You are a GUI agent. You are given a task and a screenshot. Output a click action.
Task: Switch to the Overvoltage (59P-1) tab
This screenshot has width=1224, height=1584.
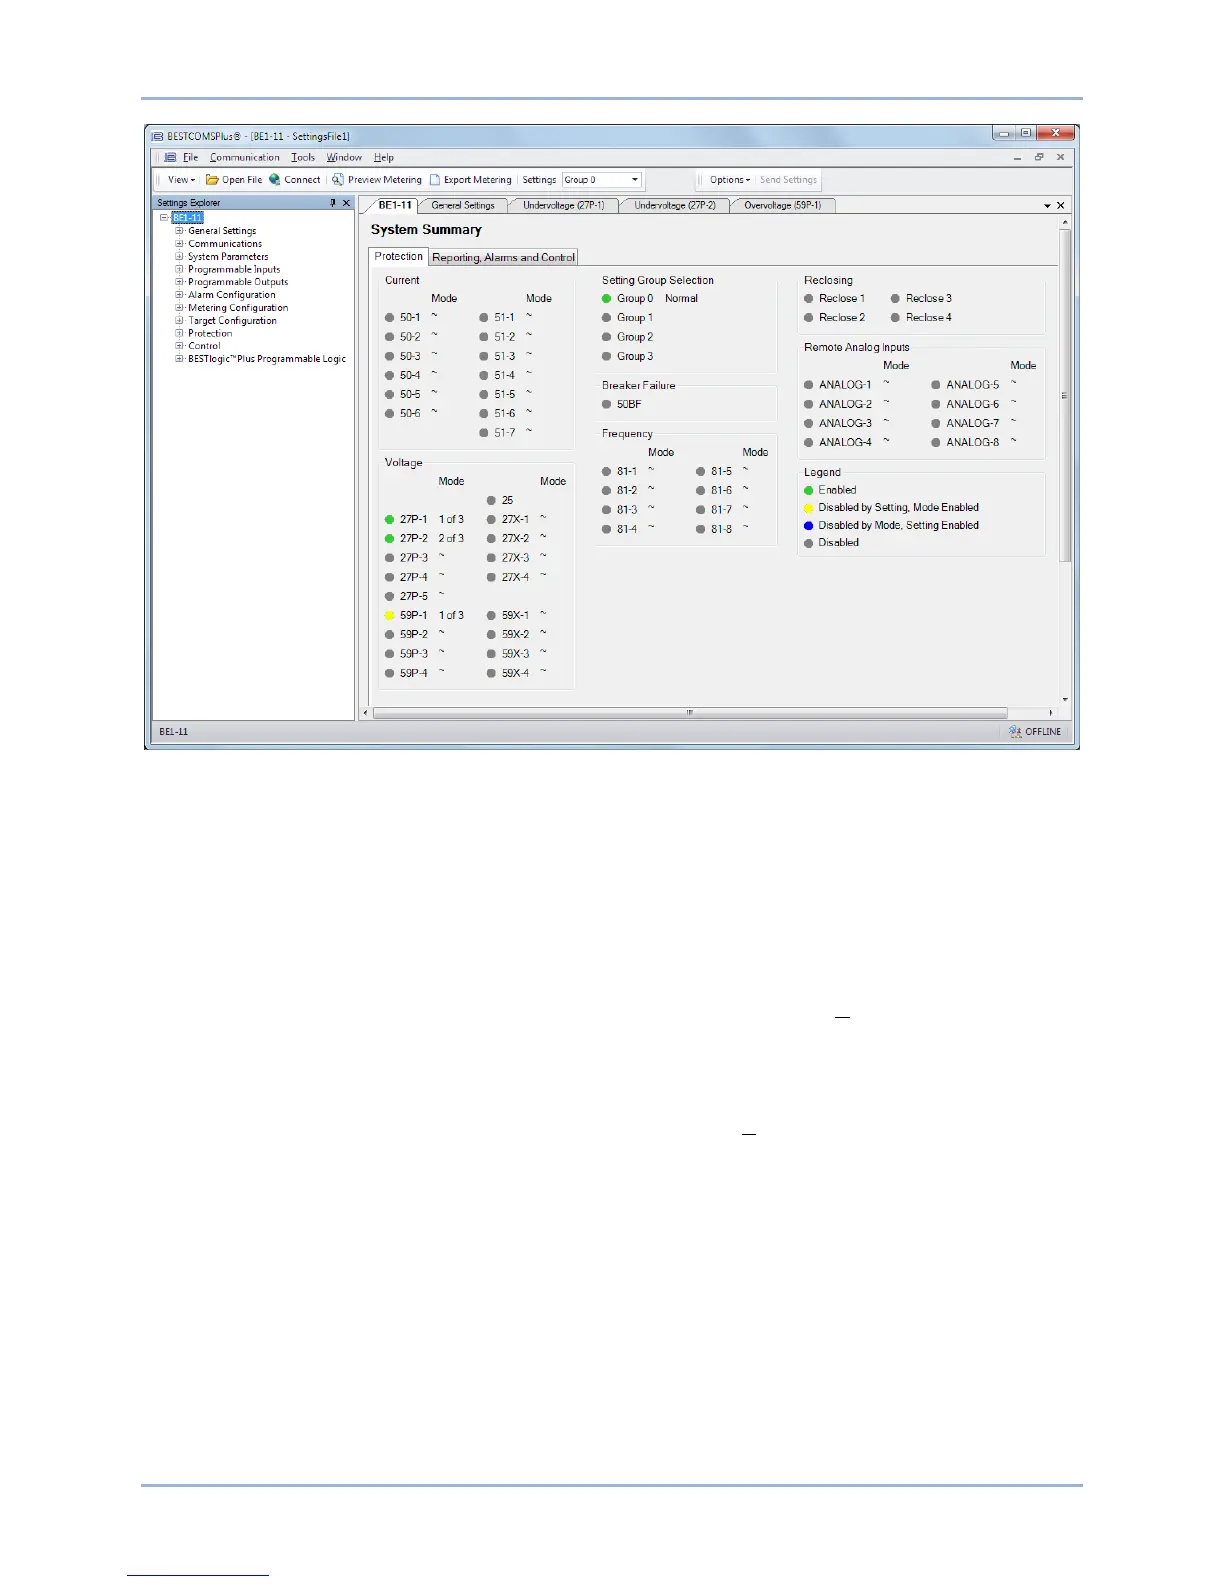(783, 206)
